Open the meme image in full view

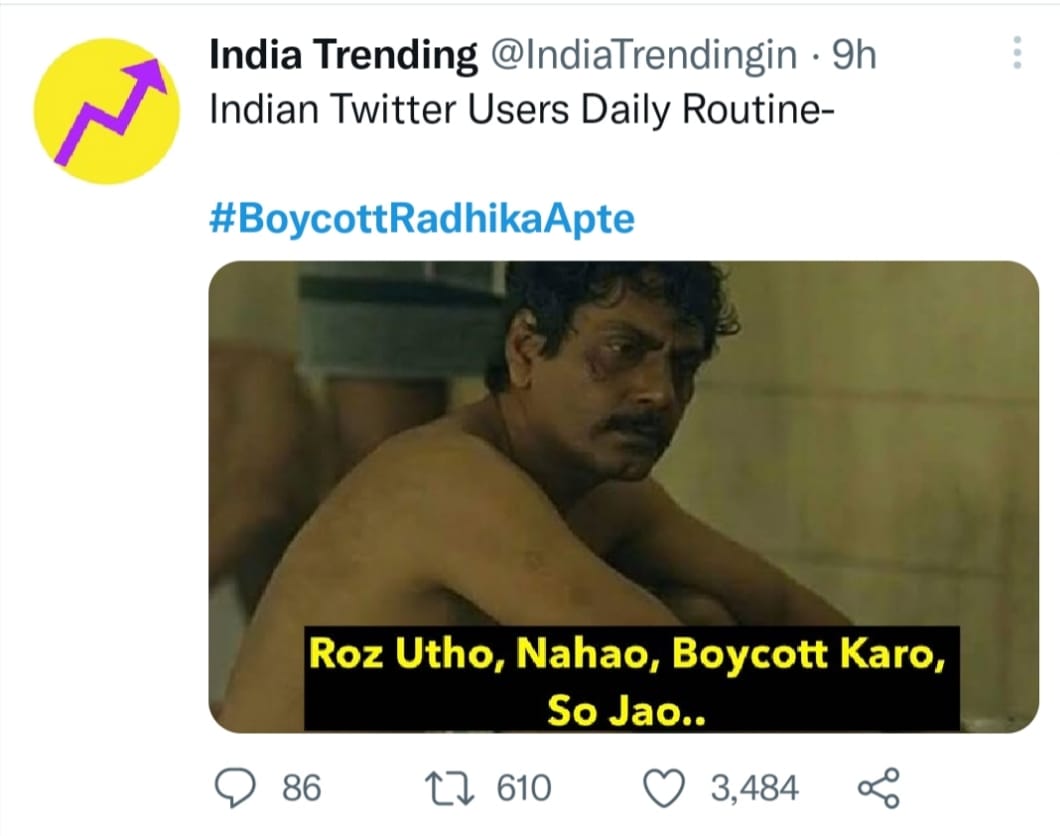point(624,450)
